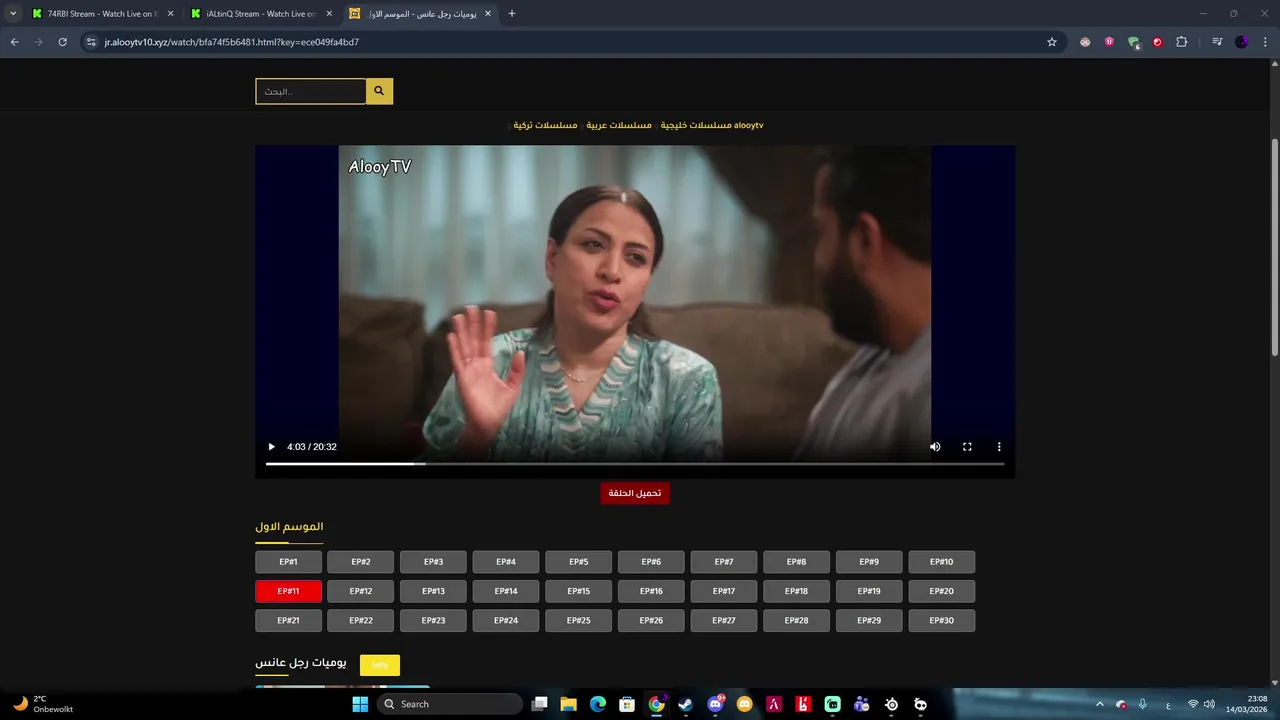This screenshot has width=1280, height=720.
Task: Open the alooytv home link
Action: 748,125
